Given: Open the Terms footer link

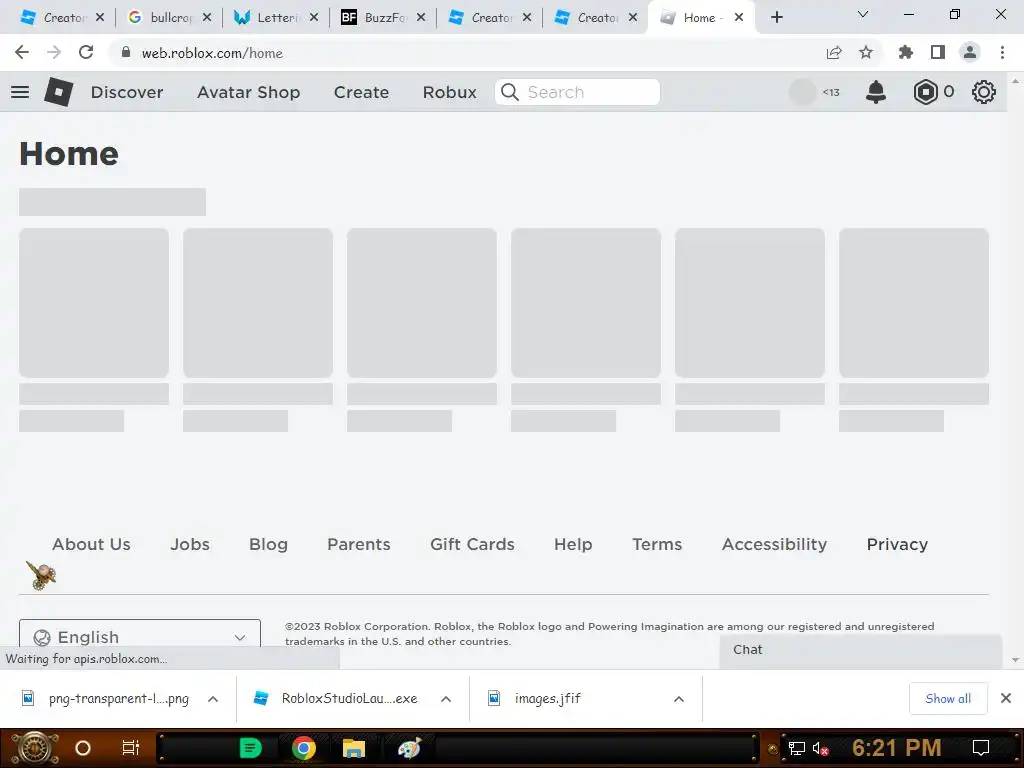Looking at the screenshot, I should click(x=657, y=544).
